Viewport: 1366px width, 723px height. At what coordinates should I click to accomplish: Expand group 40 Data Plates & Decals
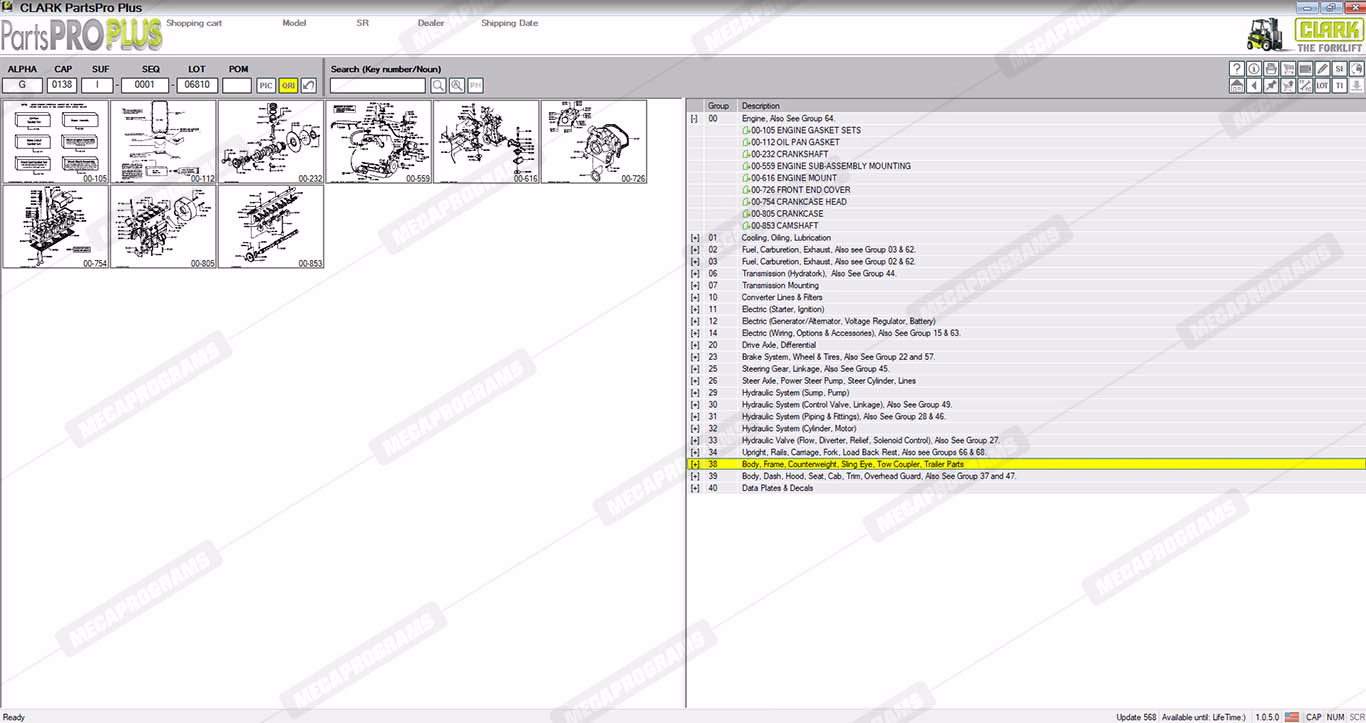tap(694, 488)
